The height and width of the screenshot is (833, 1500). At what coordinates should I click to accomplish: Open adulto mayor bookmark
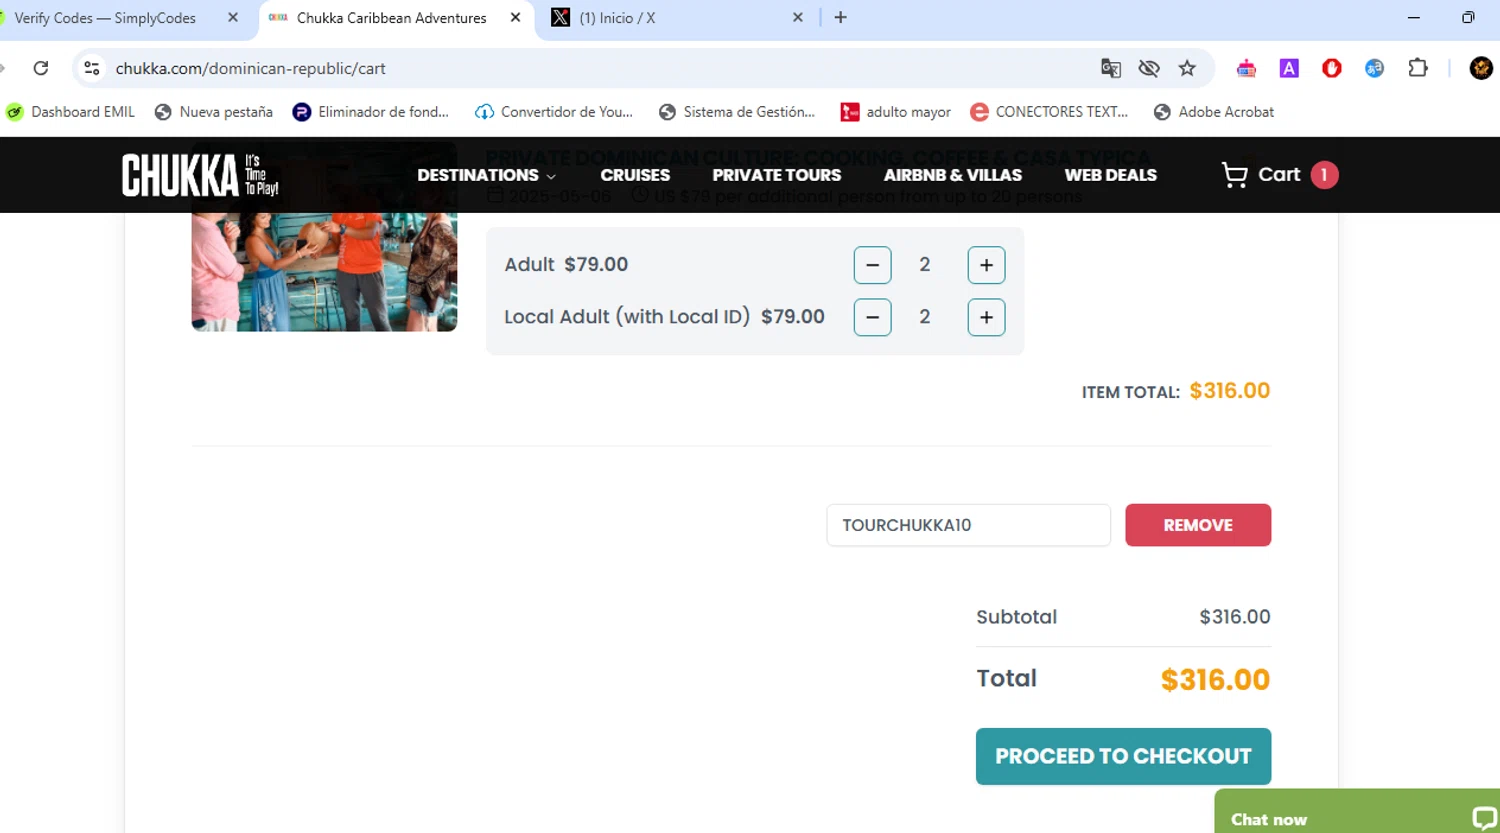click(x=896, y=112)
